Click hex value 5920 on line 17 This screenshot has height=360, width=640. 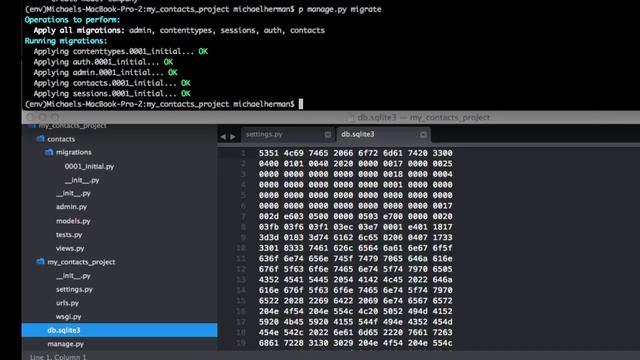click(x=269, y=322)
